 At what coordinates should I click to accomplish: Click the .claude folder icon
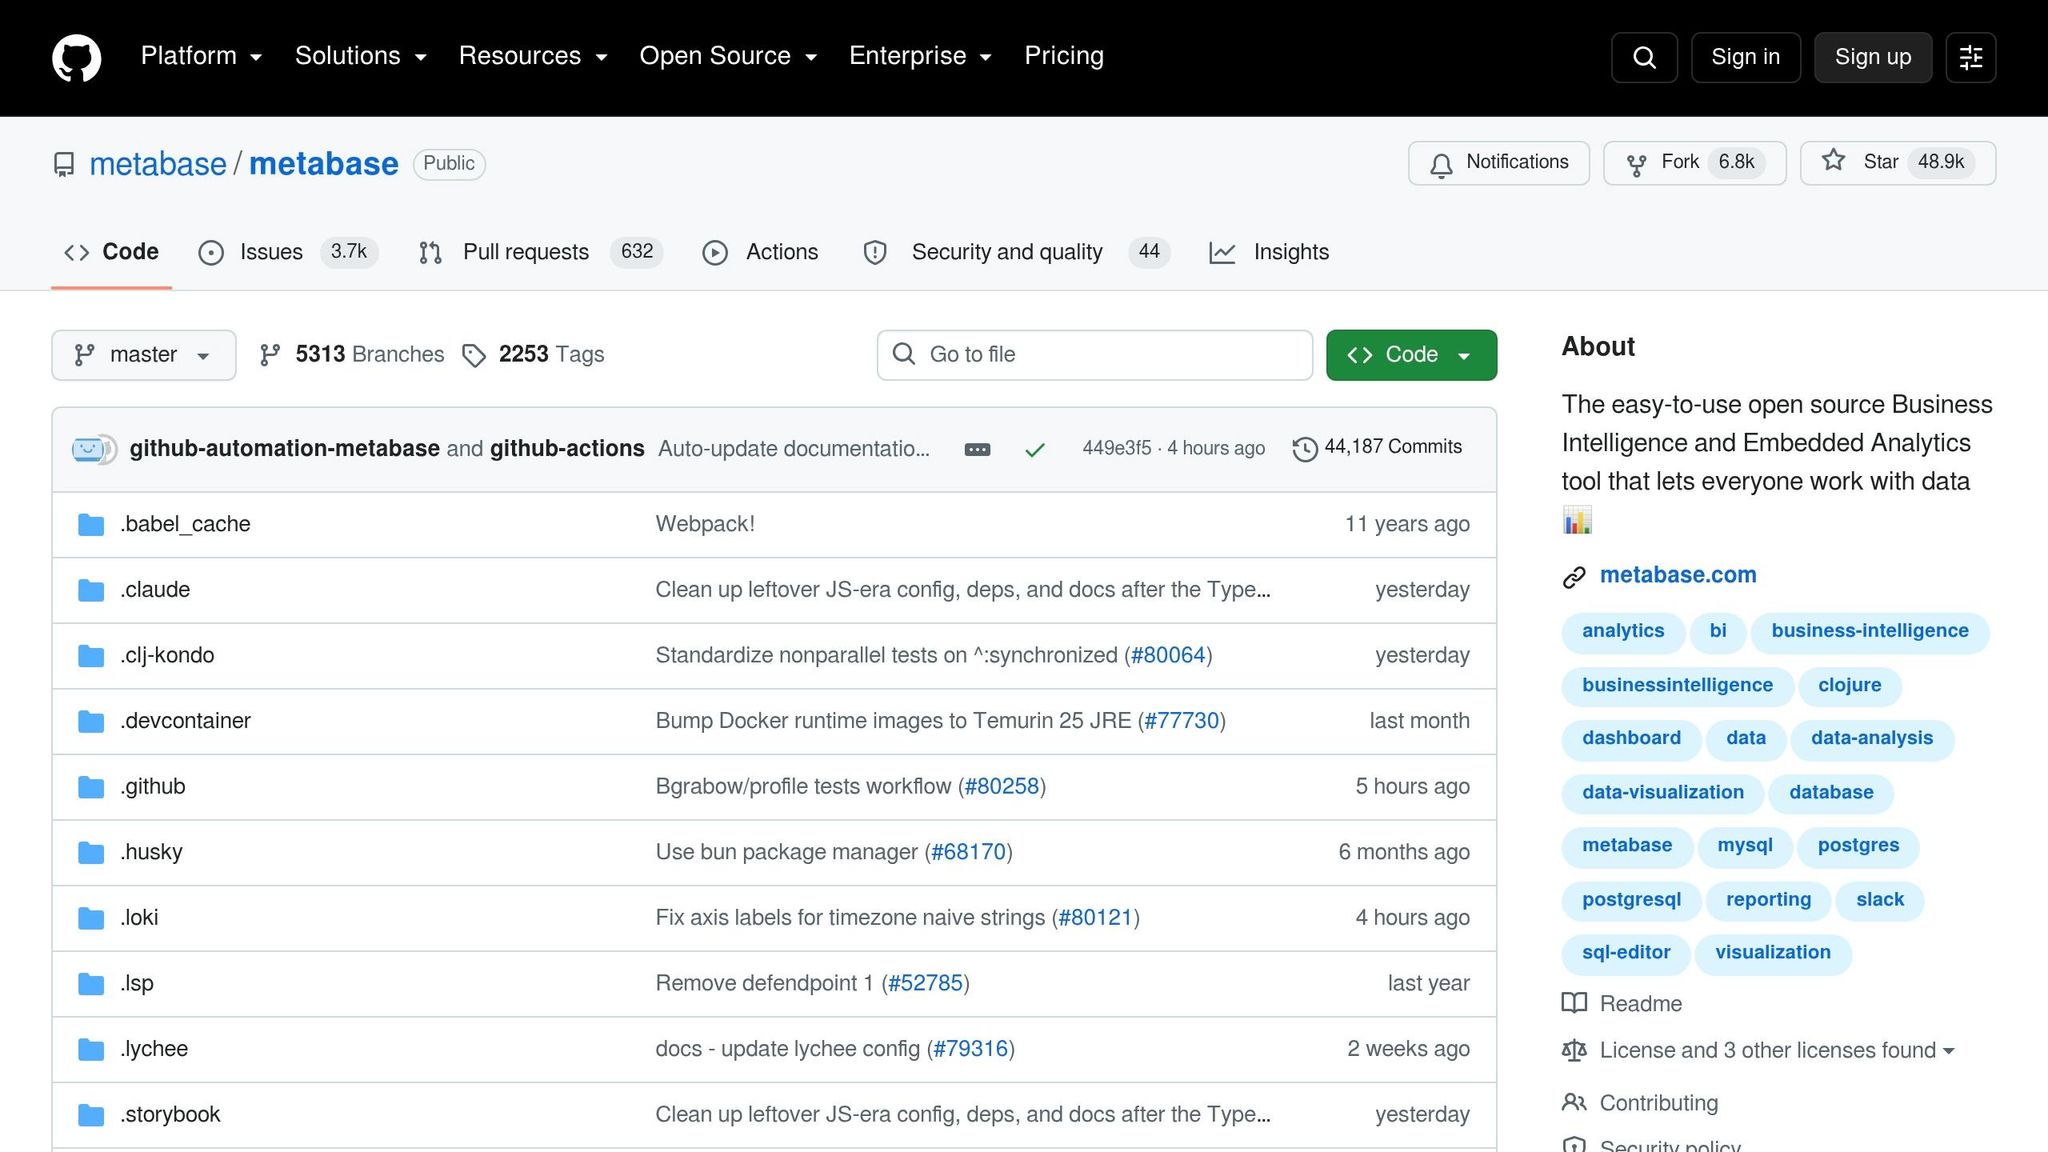point(91,591)
